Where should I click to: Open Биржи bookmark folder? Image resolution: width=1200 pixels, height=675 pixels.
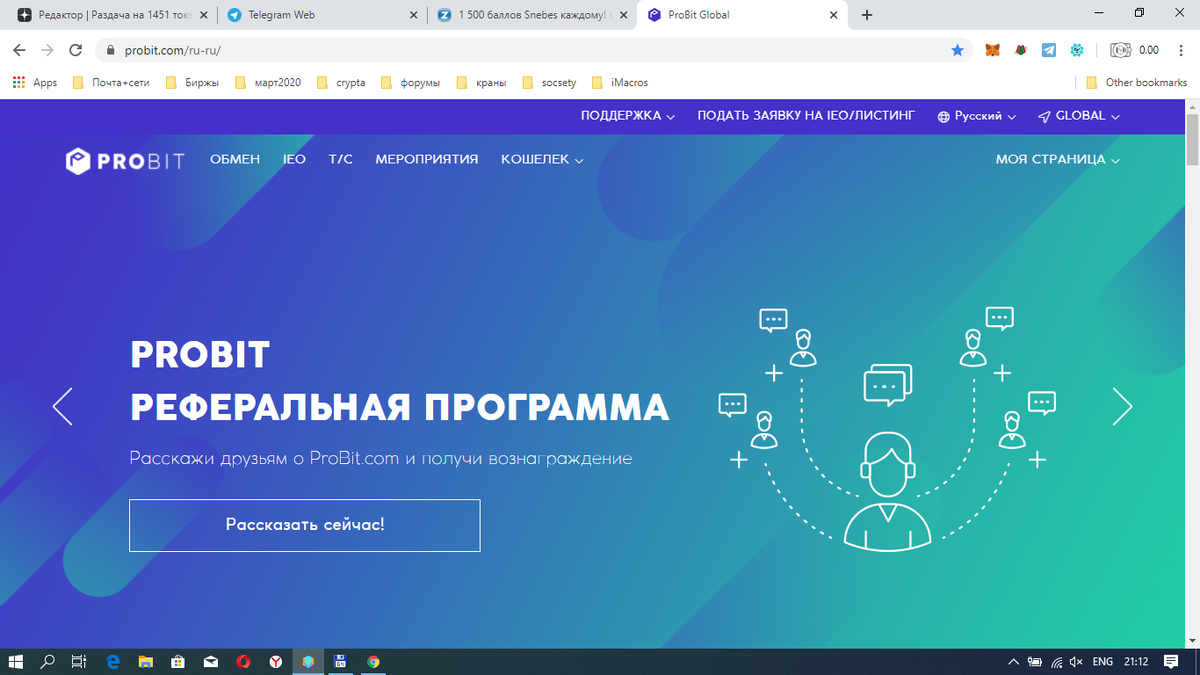point(193,82)
